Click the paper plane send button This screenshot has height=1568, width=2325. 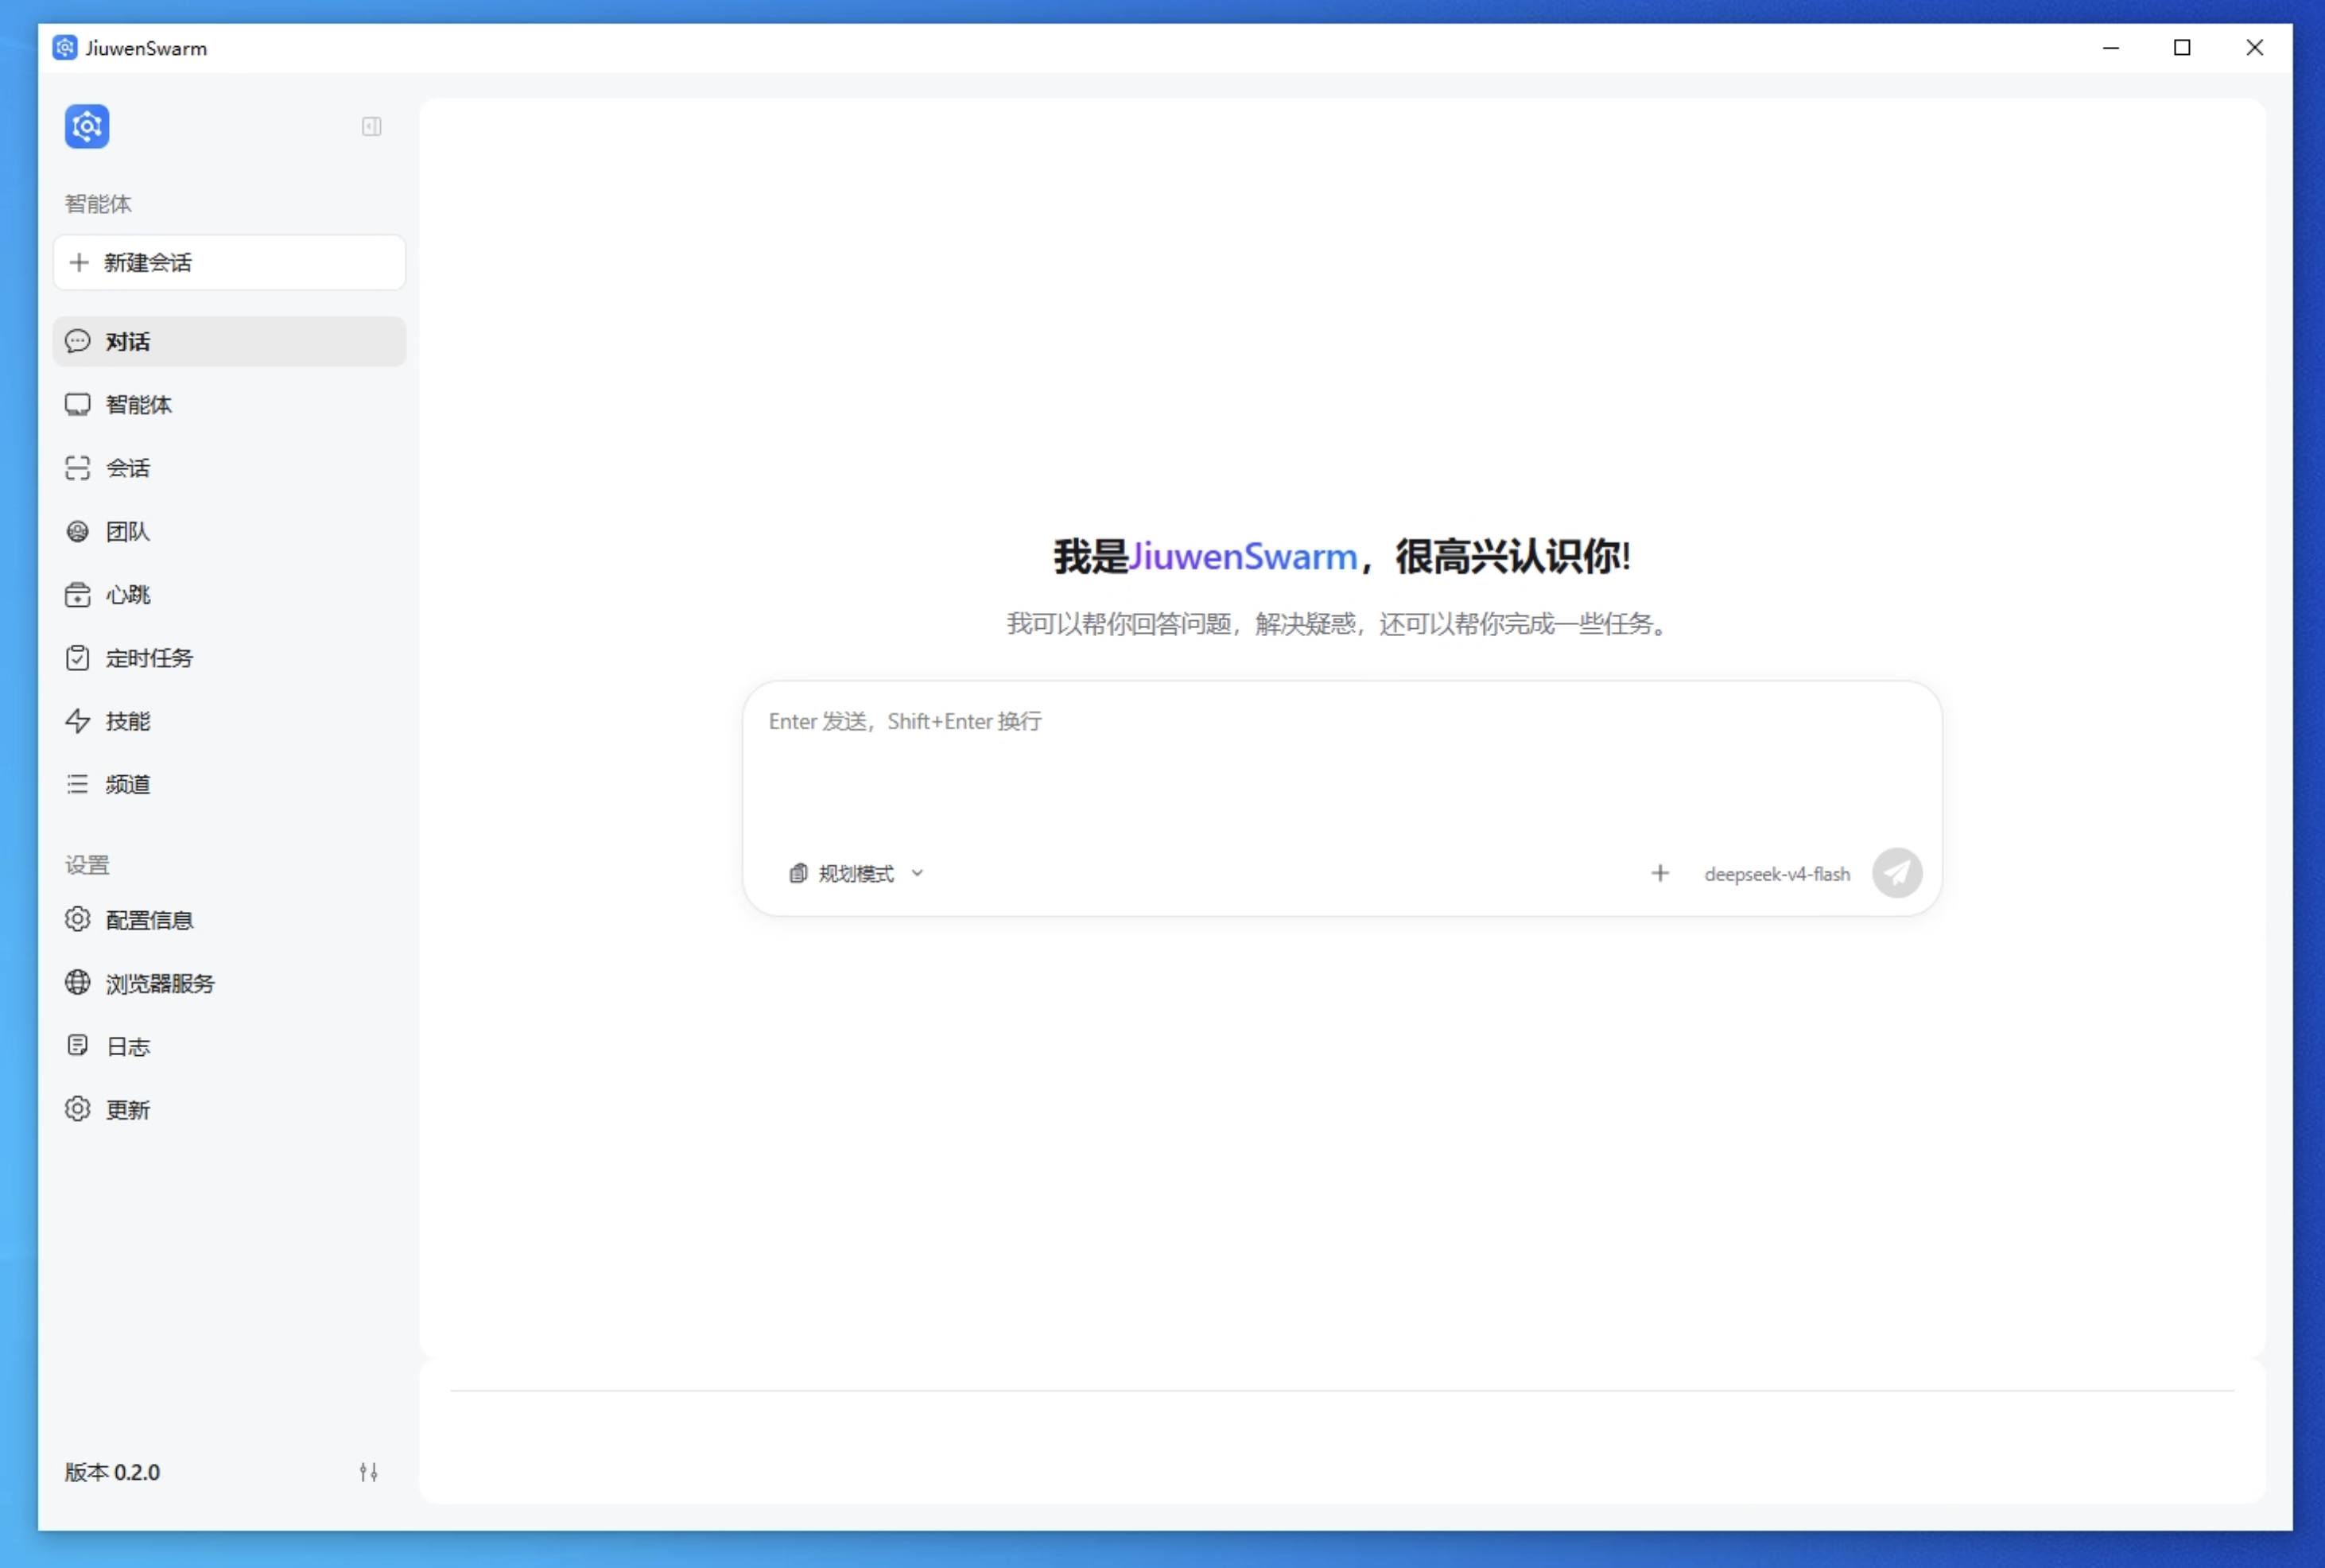pyautogui.click(x=1897, y=874)
